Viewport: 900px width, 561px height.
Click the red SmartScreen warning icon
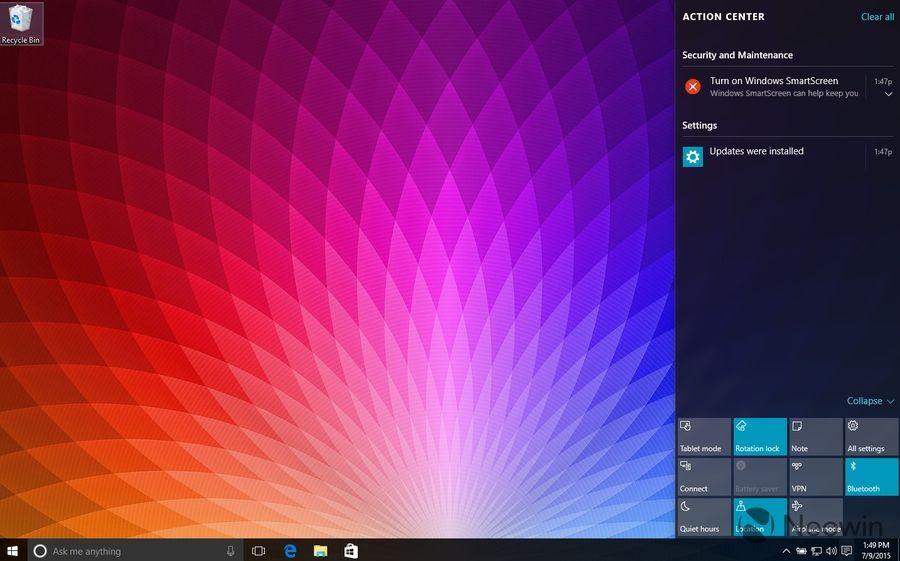point(693,87)
